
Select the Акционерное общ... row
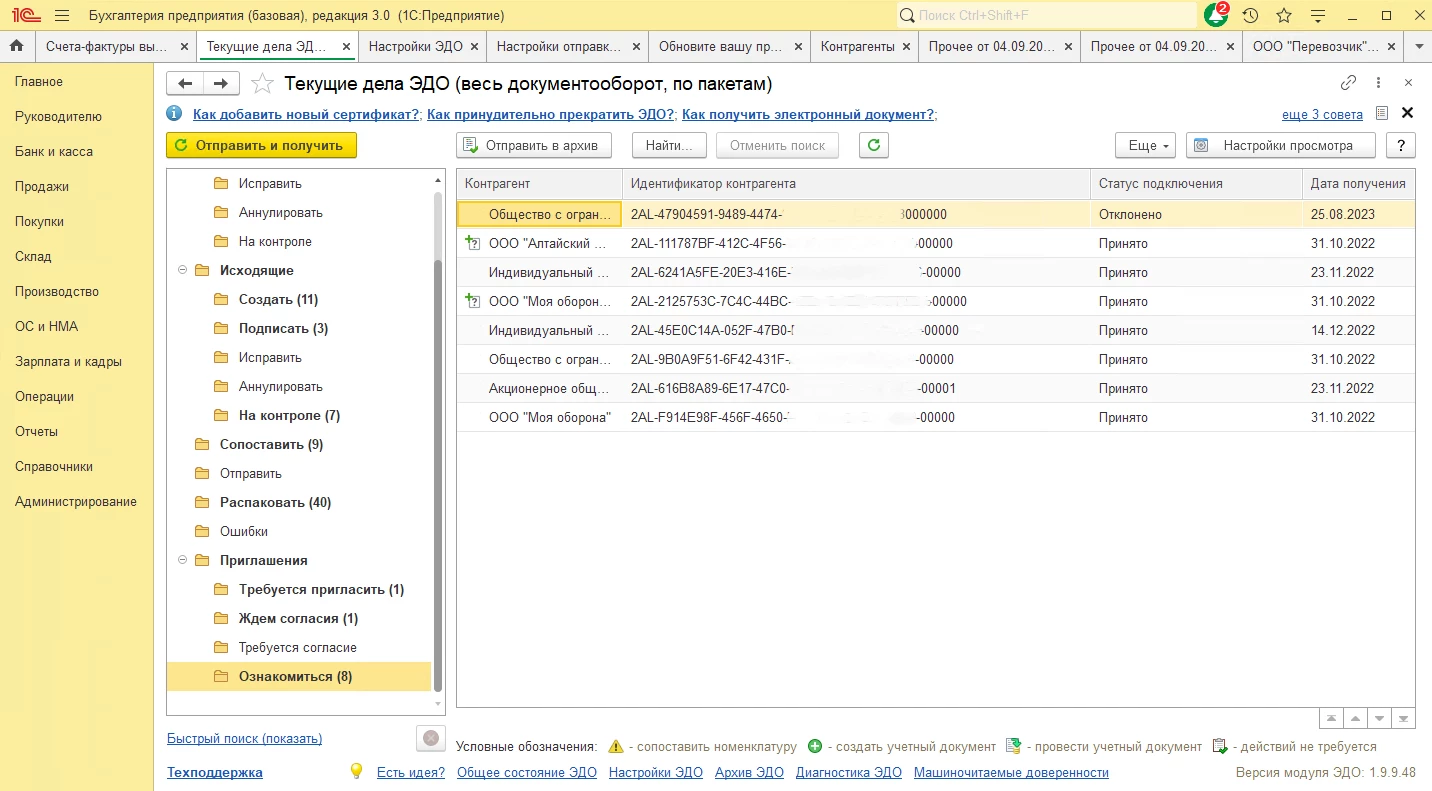(936, 388)
